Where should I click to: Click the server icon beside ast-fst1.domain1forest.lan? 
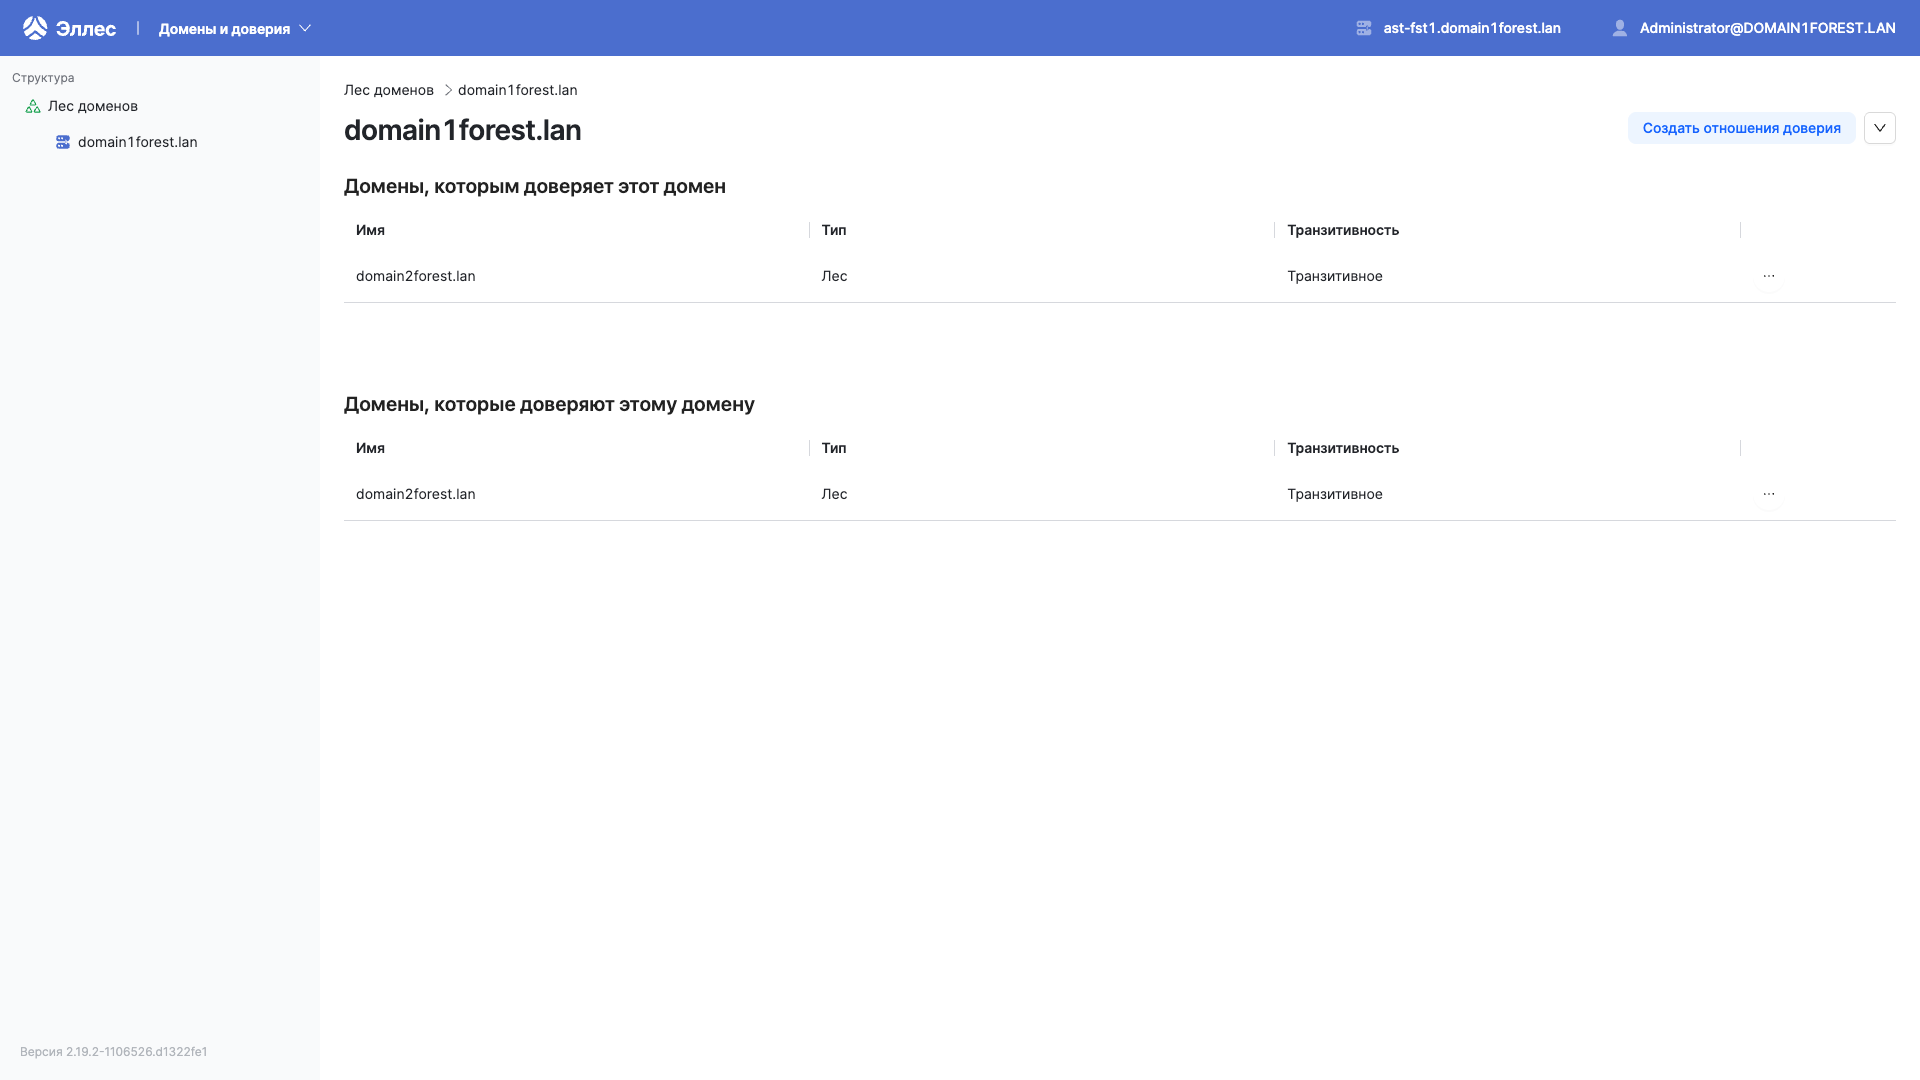[1364, 28]
